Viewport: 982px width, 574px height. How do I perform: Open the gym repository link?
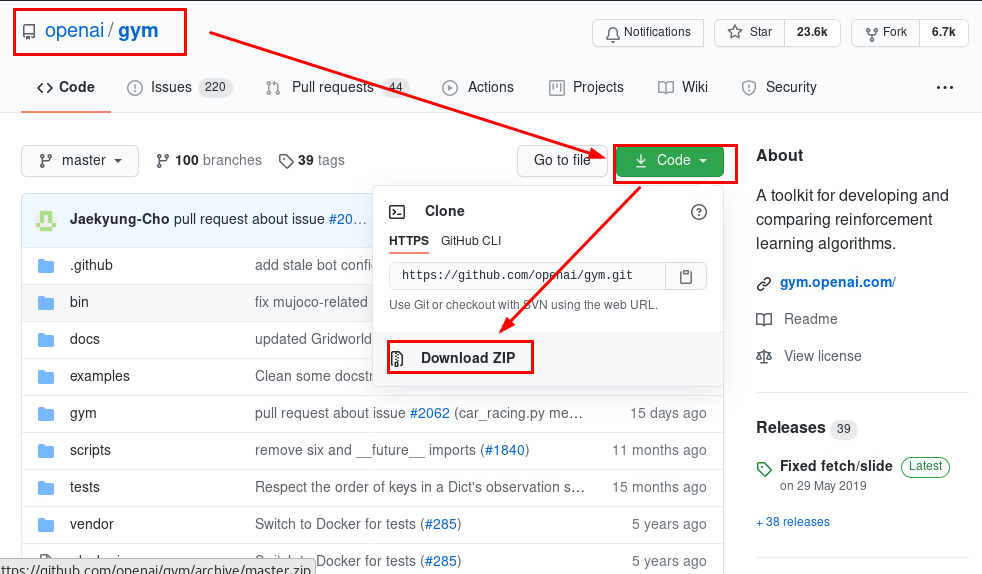coord(138,31)
